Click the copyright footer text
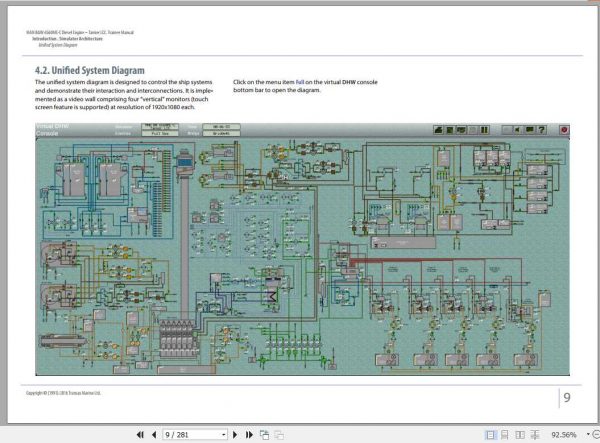Image resolution: width=600 pixels, height=443 pixels. click(x=63, y=393)
